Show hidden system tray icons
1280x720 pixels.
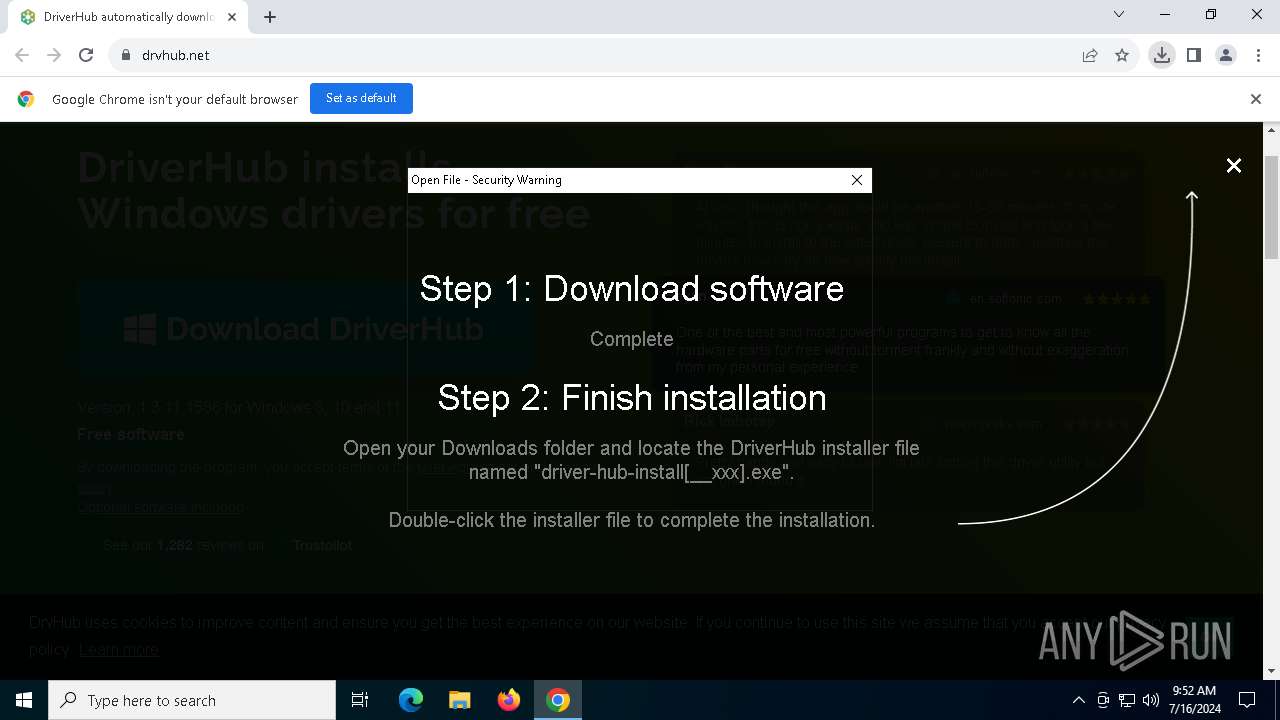tap(1078, 700)
